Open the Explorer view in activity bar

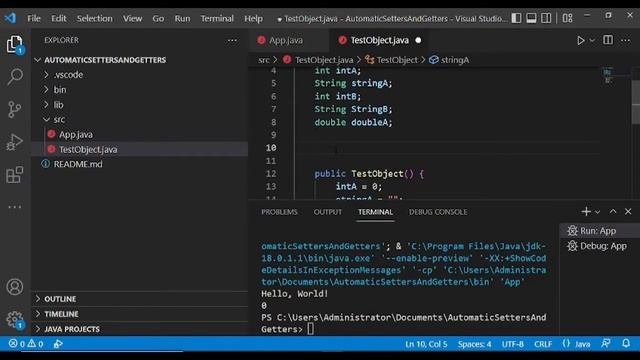[x=15, y=44]
